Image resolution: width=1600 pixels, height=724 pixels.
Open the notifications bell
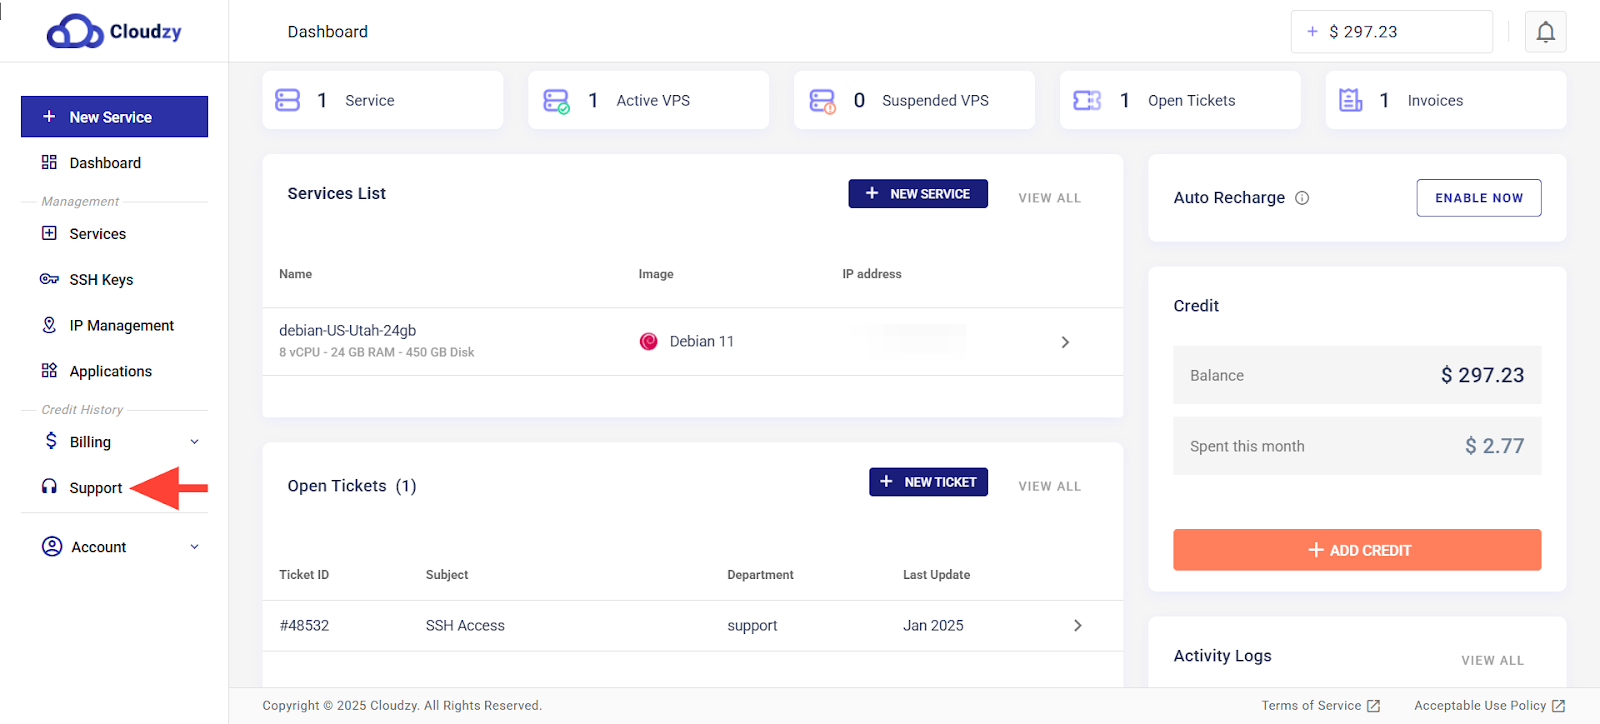pos(1545,32)
